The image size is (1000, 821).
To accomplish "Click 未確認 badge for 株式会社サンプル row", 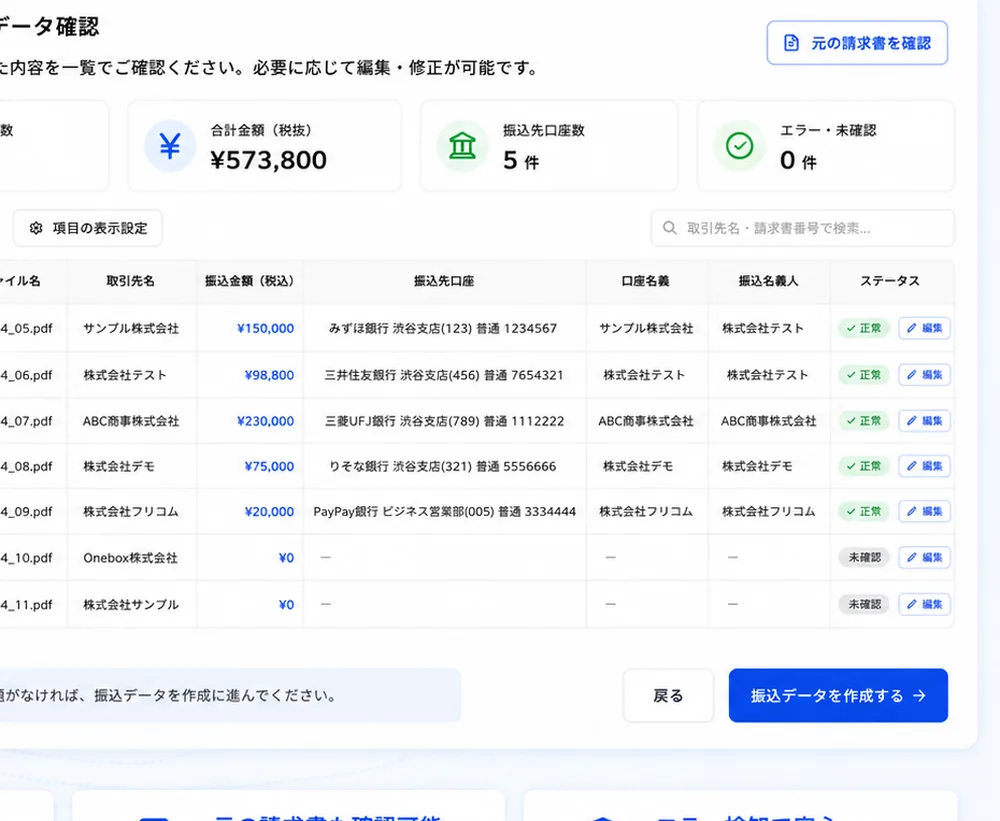I will pos(864,603).
